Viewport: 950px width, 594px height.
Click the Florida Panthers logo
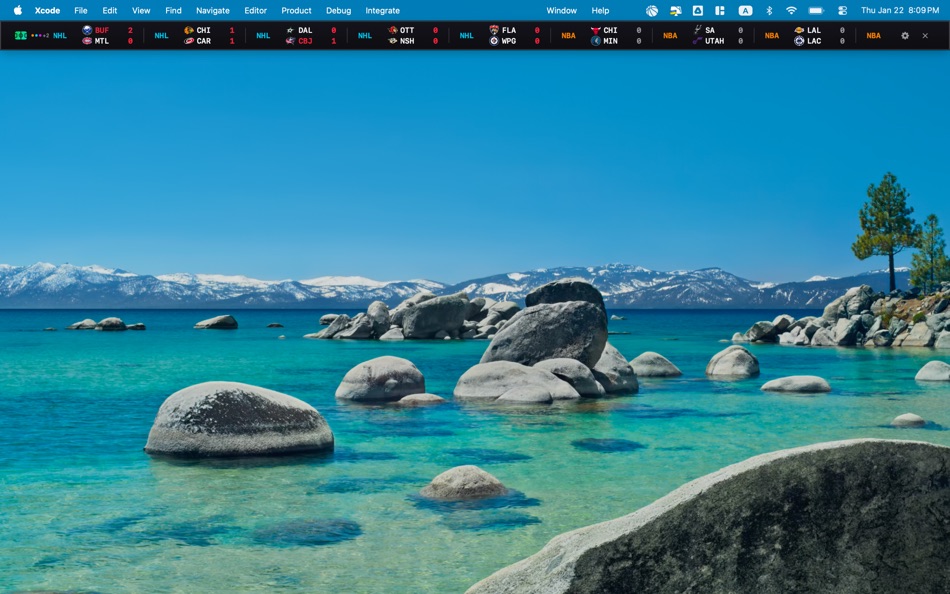click(494, 30)
